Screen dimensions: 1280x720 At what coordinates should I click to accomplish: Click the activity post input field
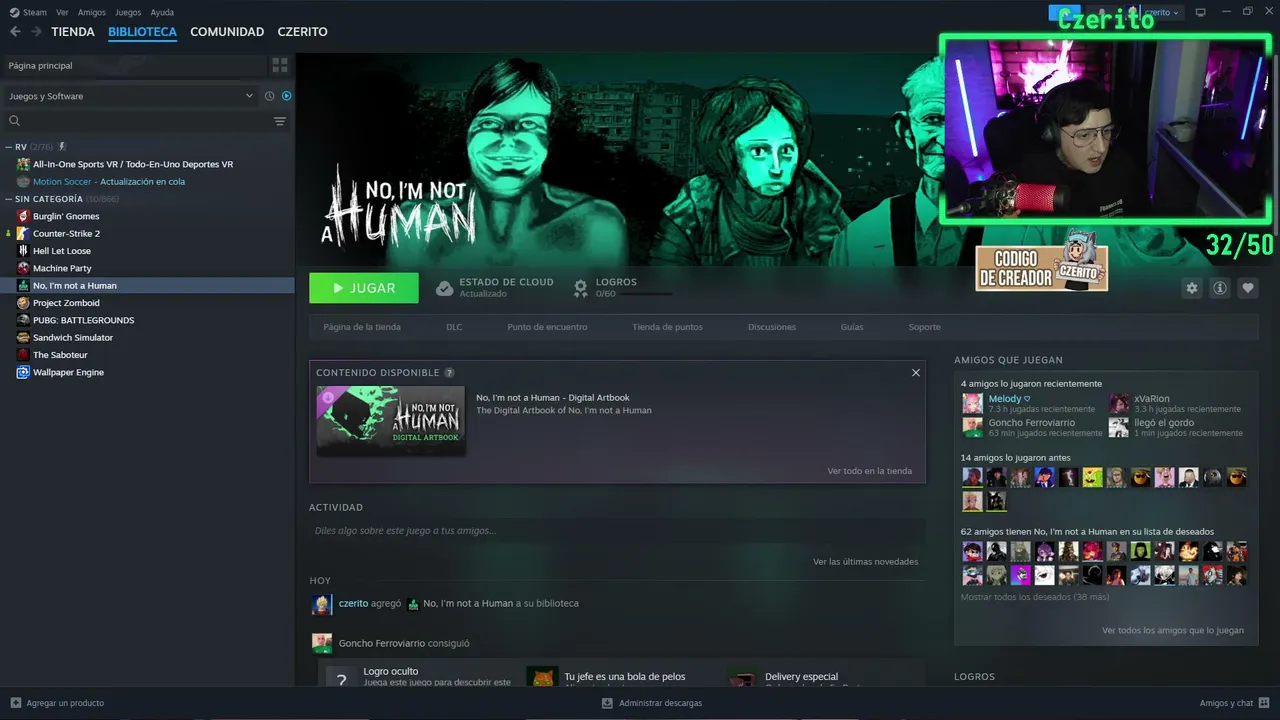617,531
